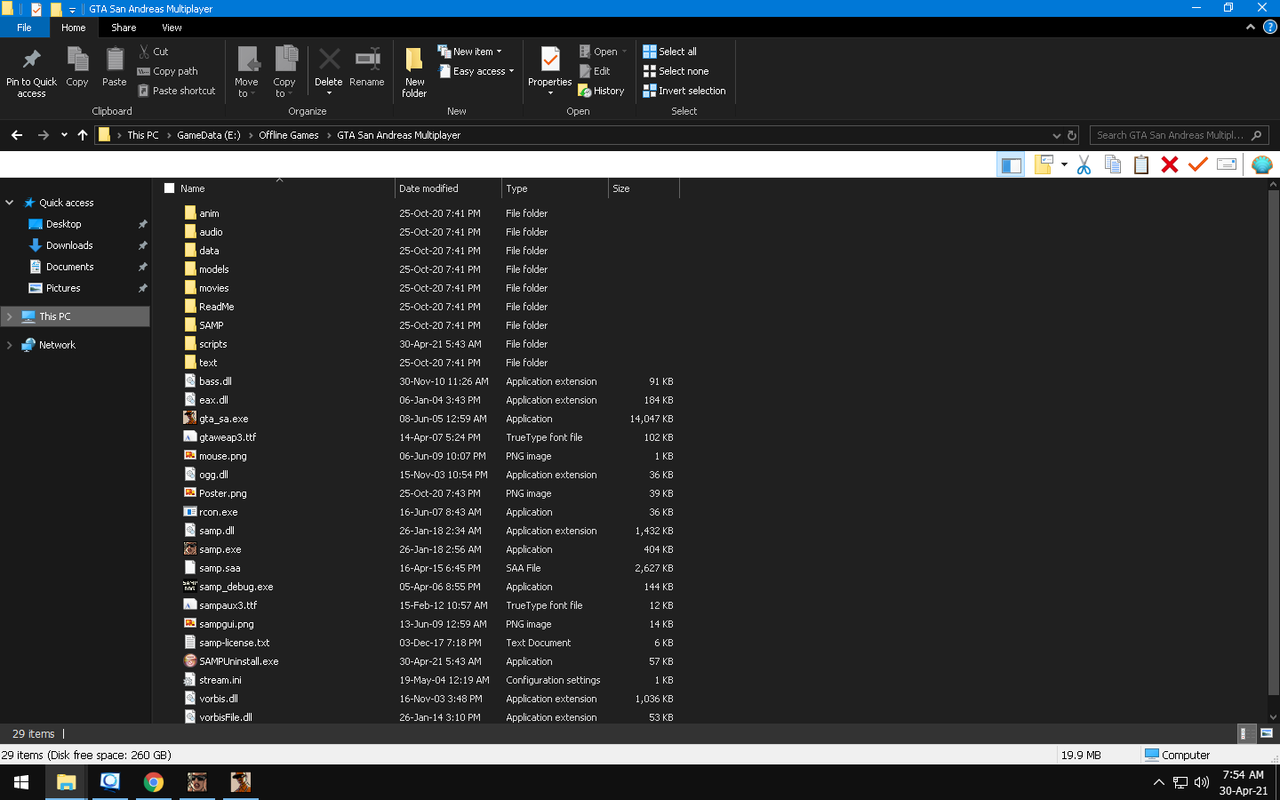
Task: Click the Copy icon in the ribbon
Action: tap(77, 60)
